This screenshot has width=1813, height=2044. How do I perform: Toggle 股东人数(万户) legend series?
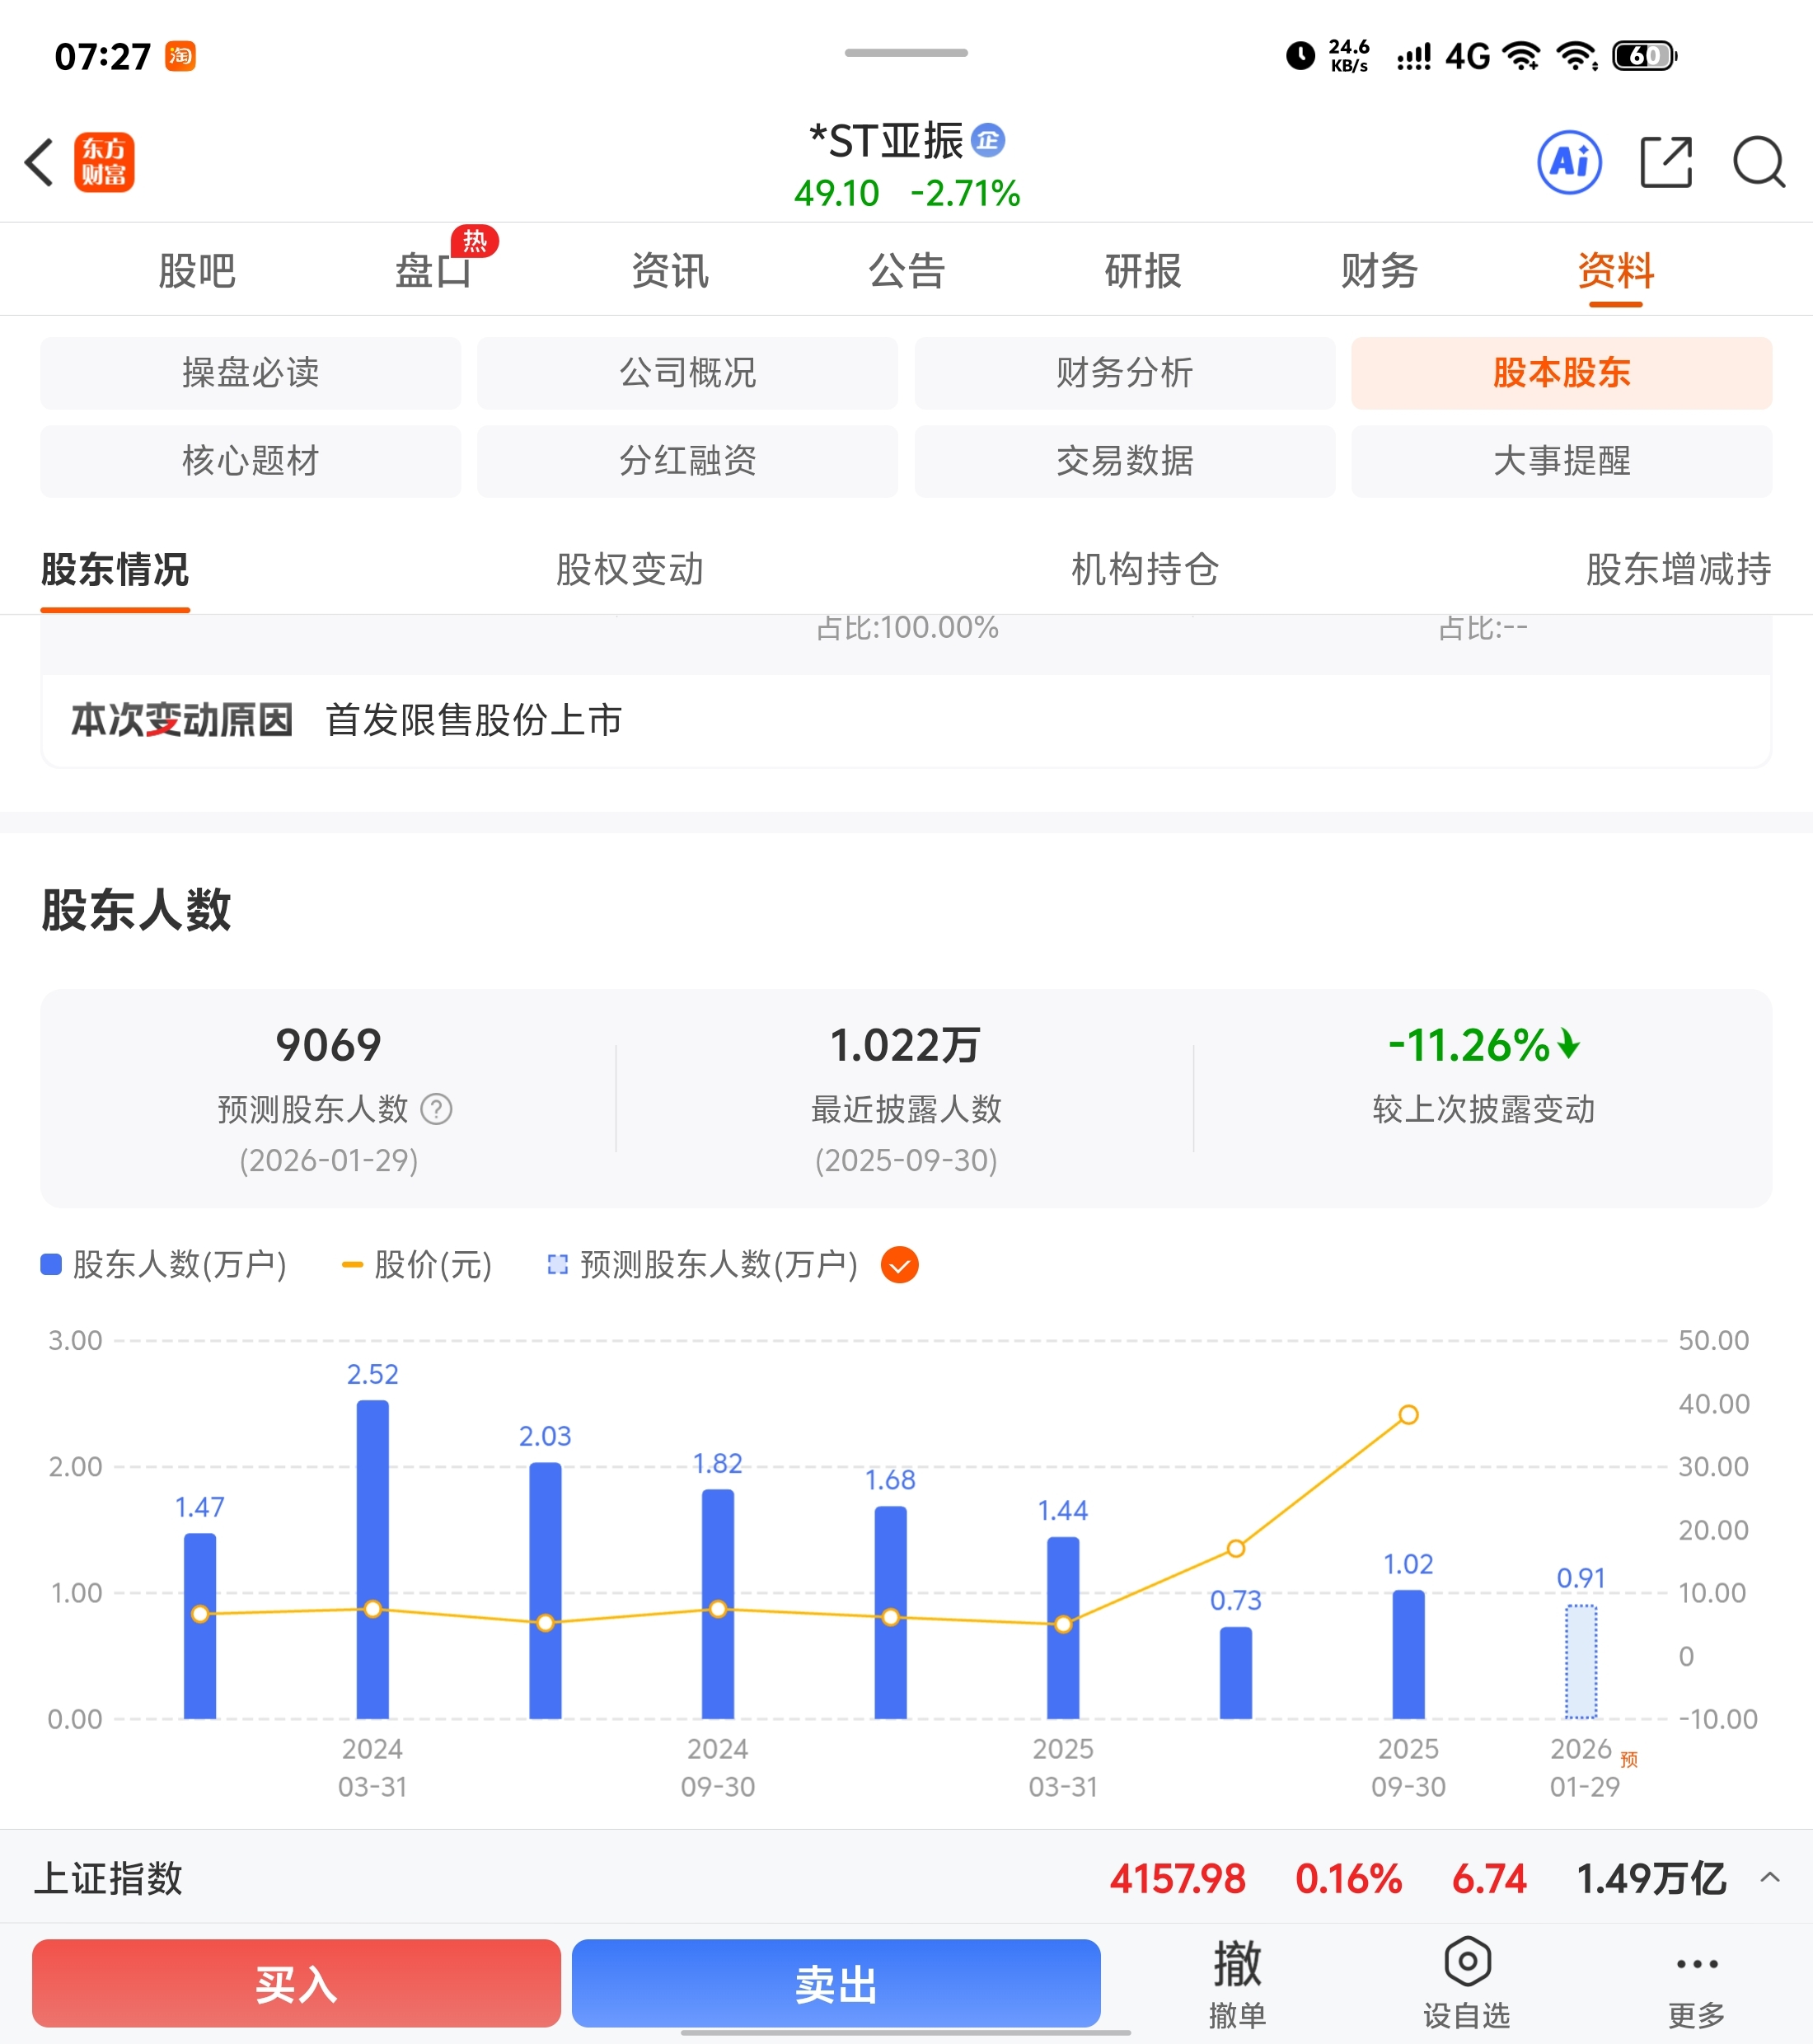tap(164, 1265)
